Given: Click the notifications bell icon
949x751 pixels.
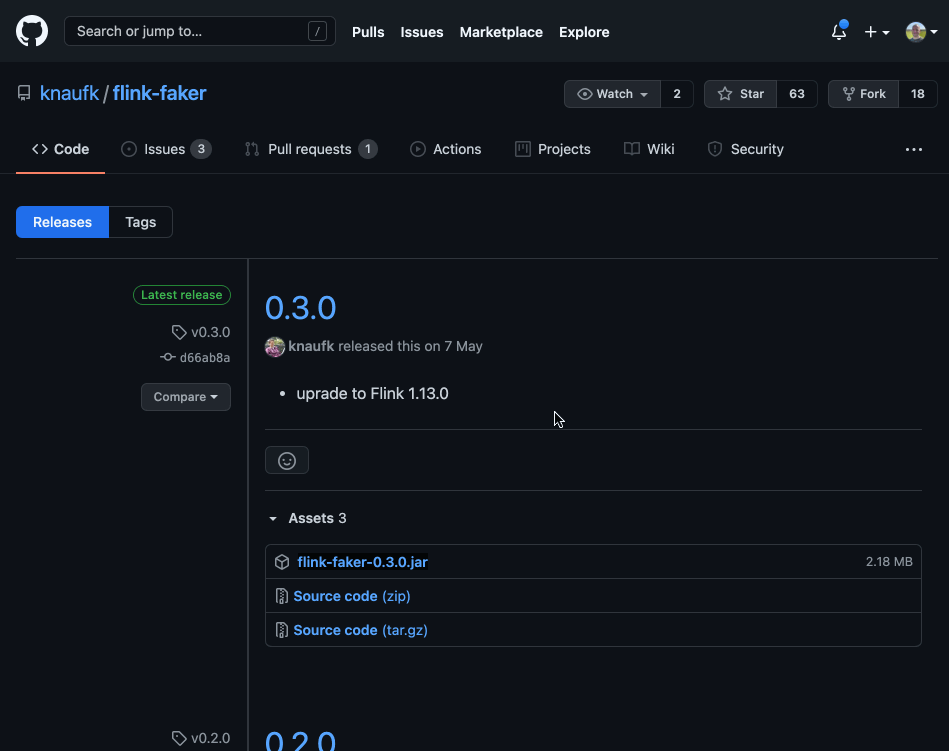Looking at the screenshot, I should coord(839,31).
